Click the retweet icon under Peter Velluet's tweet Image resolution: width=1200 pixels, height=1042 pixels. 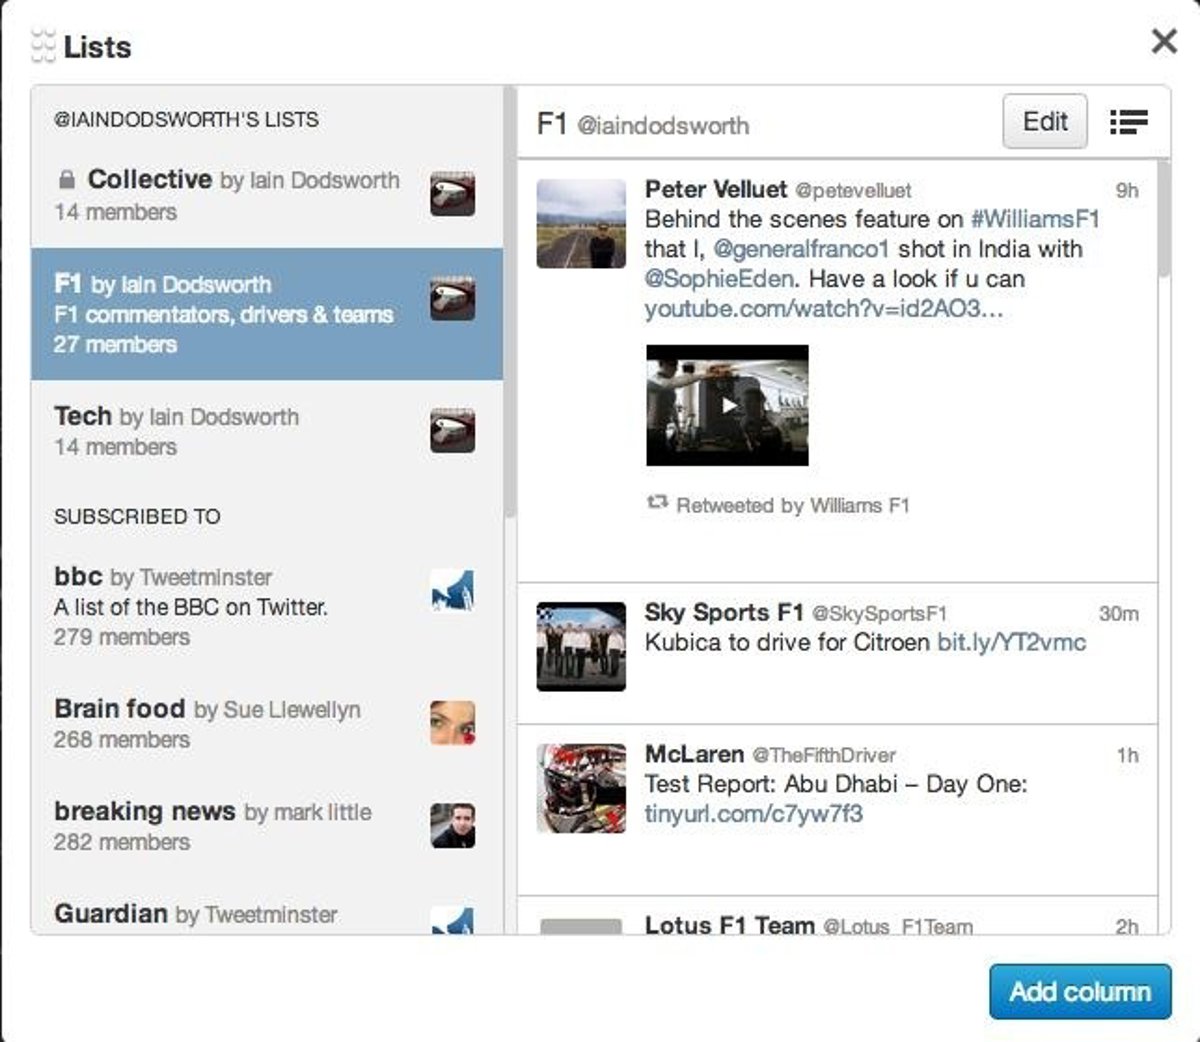[657, 503]
